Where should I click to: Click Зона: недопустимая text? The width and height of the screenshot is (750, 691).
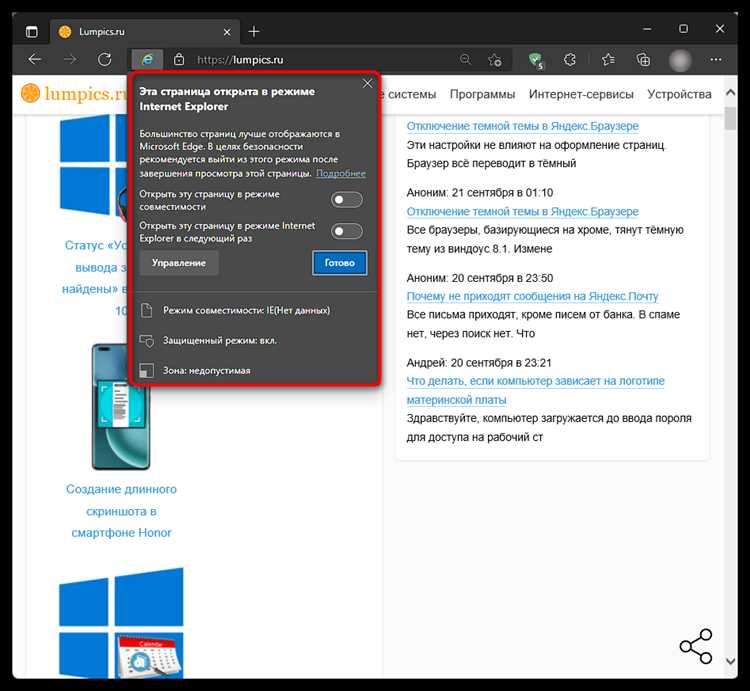tap(206, 371)
